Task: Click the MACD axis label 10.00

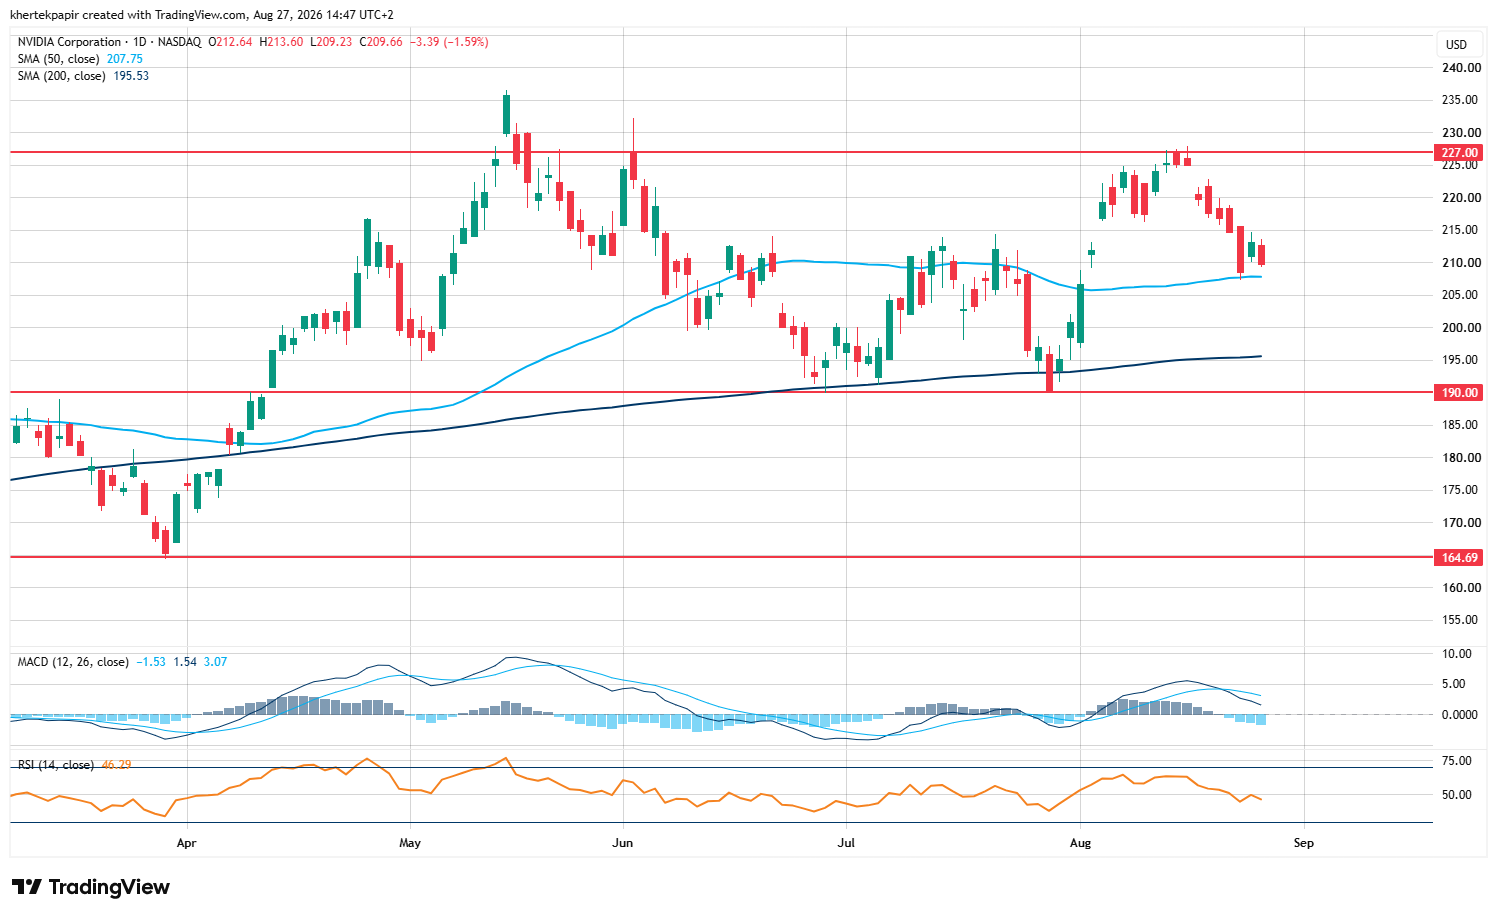Action: pos(1458,654)
